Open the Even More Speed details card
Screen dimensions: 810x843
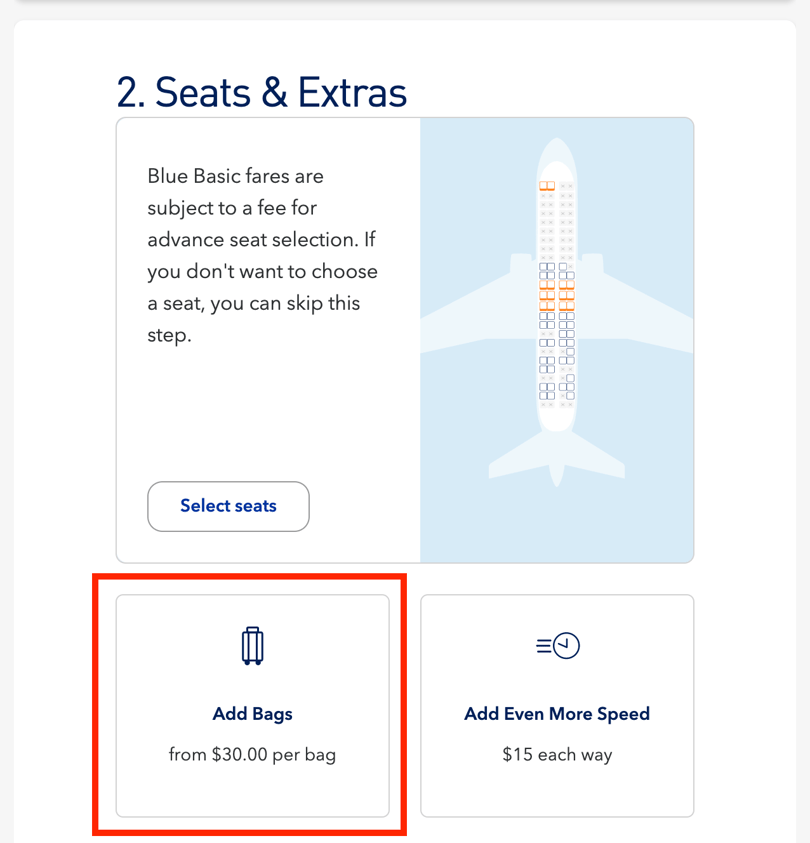tap(557, 705)
